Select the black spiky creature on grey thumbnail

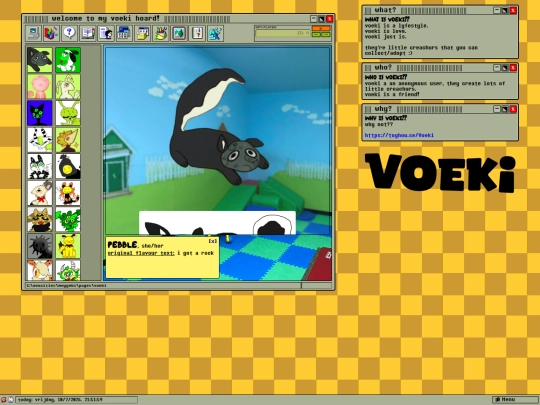(x=40, y=246)
